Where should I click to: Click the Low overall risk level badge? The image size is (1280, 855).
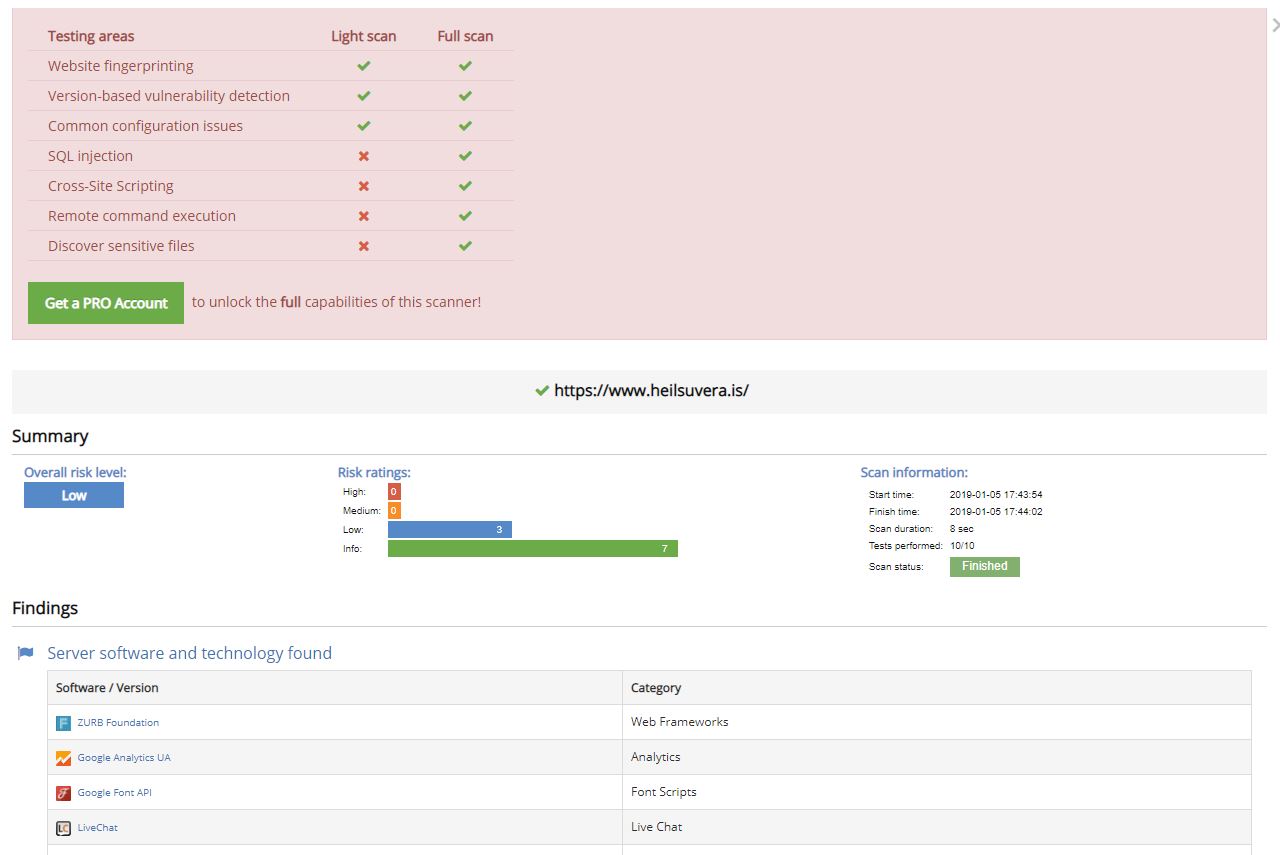74,495
